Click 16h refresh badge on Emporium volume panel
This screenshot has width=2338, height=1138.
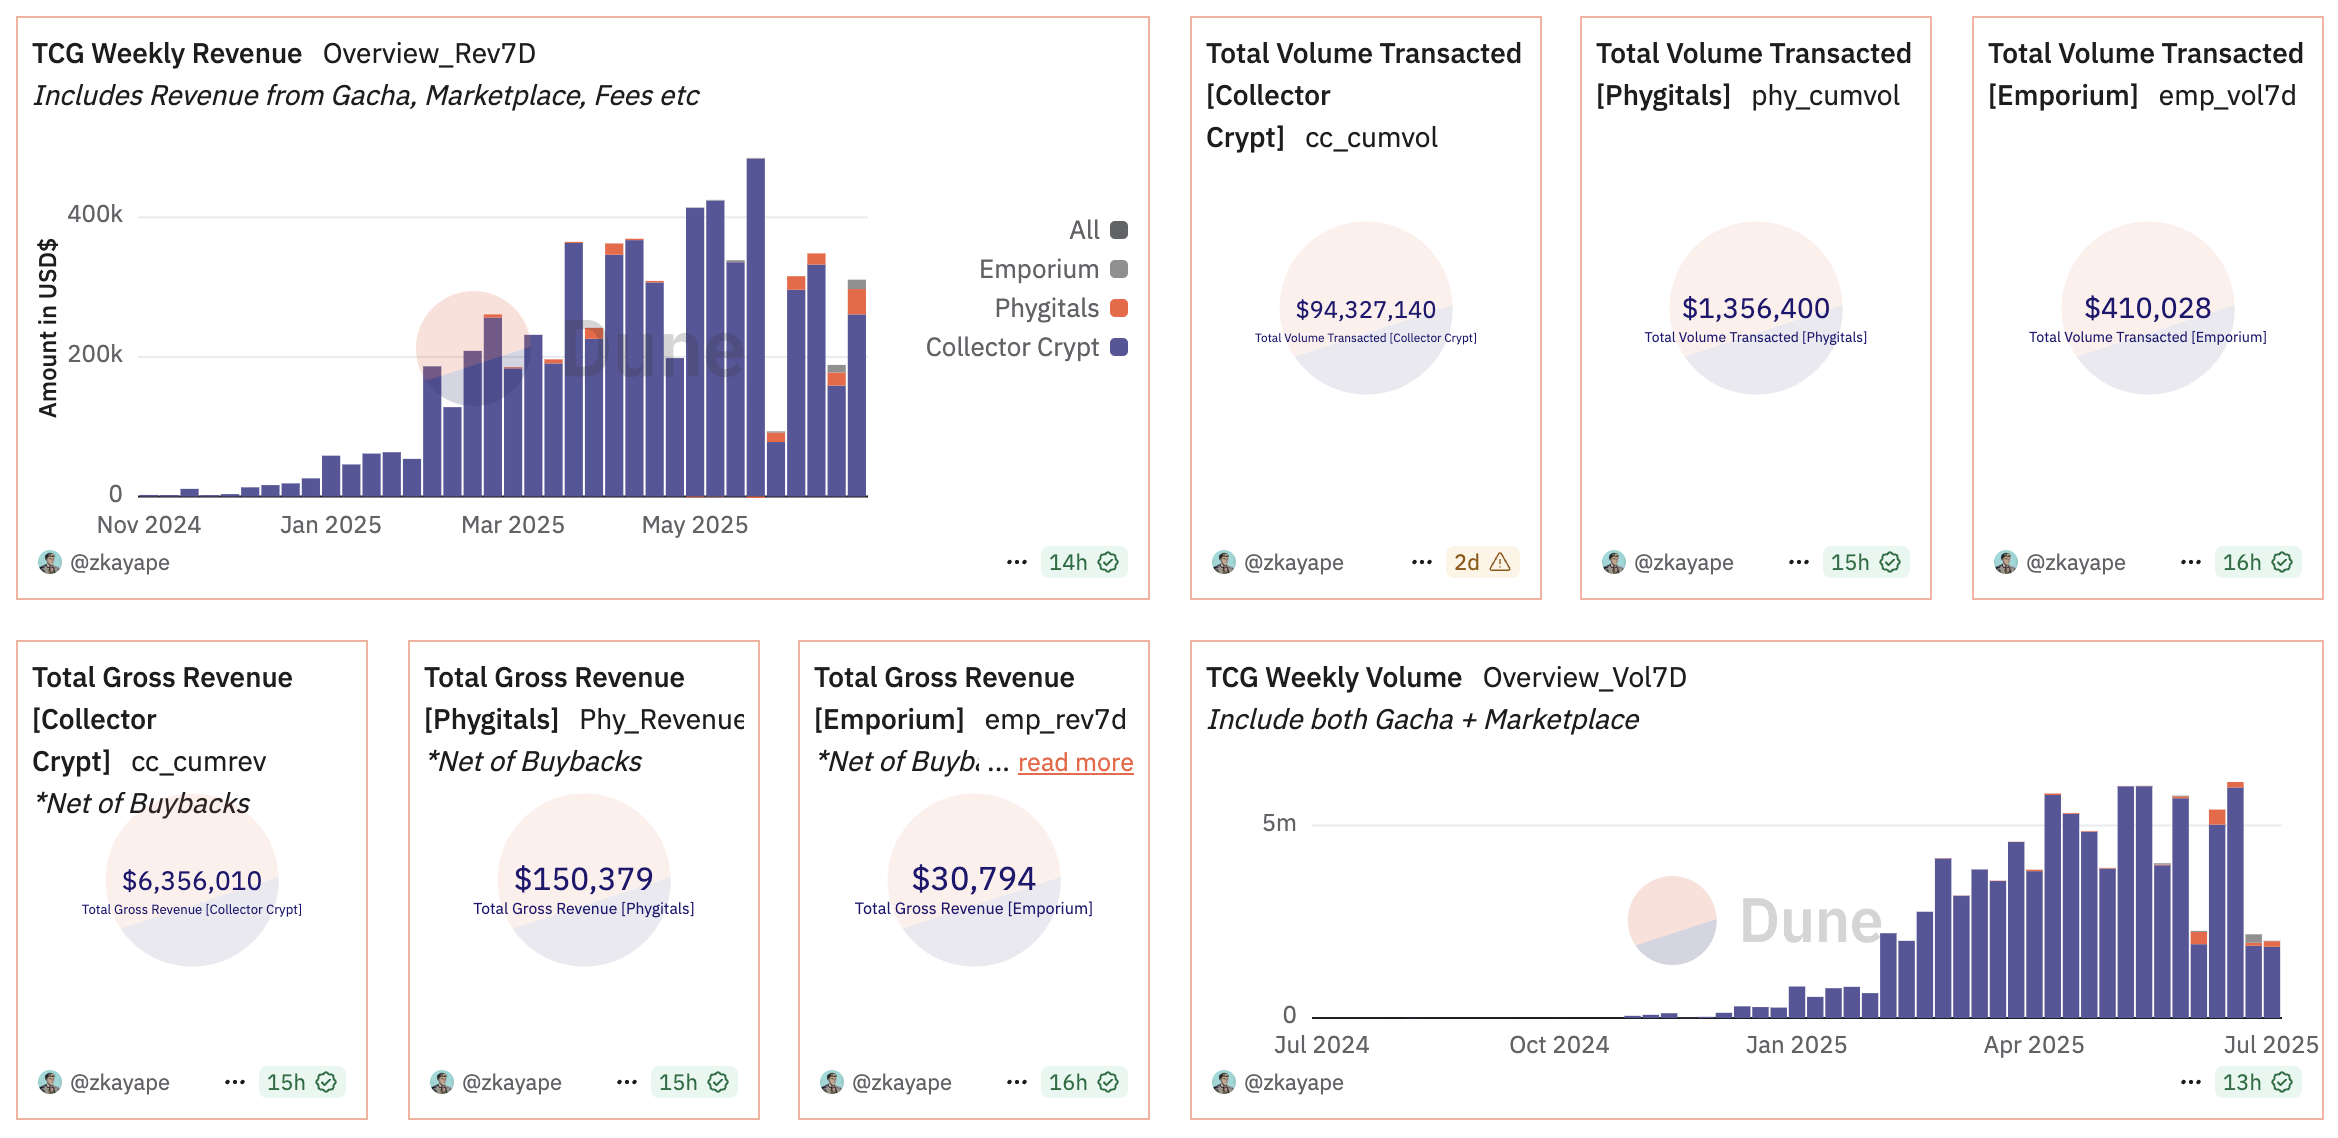pyautogui.click(x=2256, y=562)
